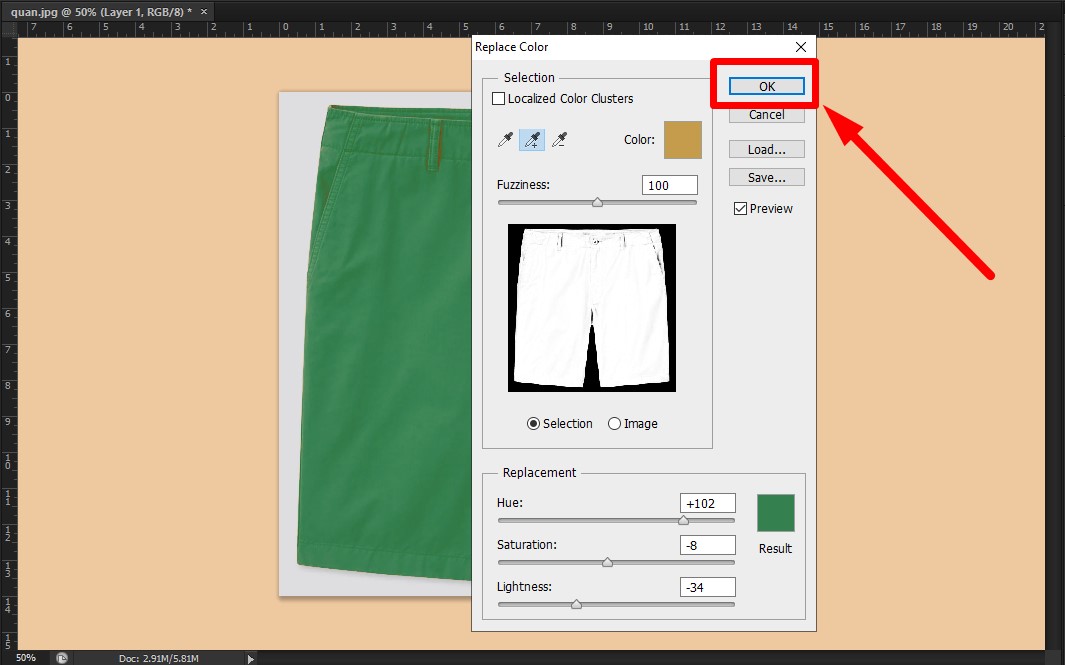The image size is (1065, 665).
Task: Enable Localized Color Clusters
Action: coord(498,98)
